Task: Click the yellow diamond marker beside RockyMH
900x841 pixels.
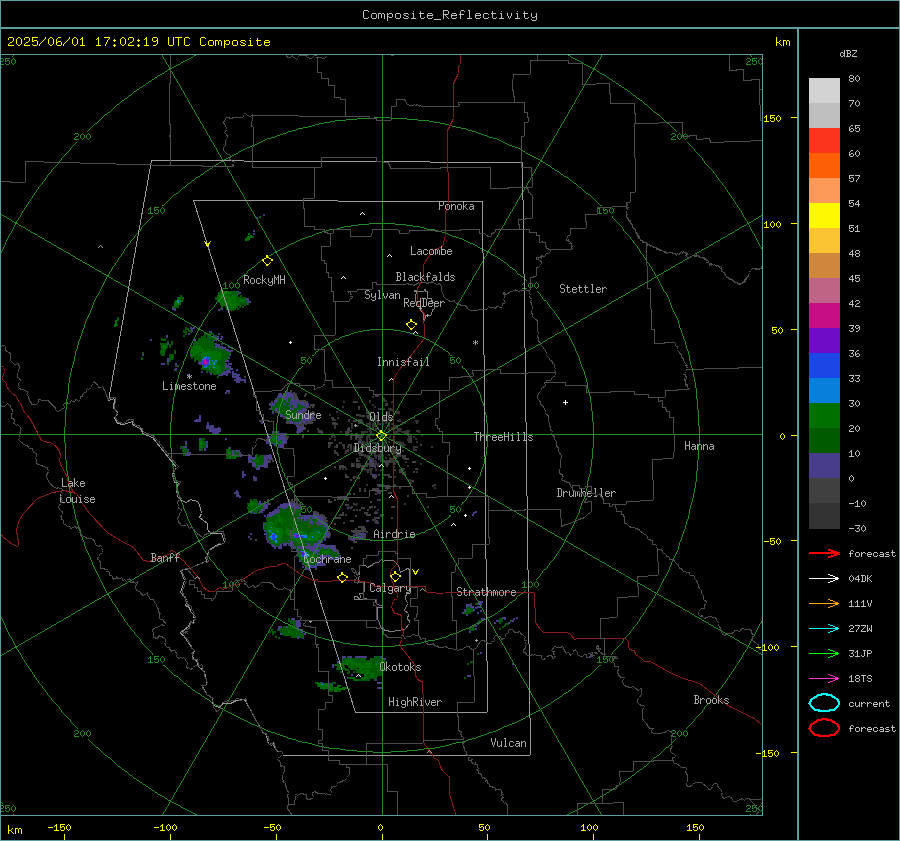Action: [x=267, y=261]
